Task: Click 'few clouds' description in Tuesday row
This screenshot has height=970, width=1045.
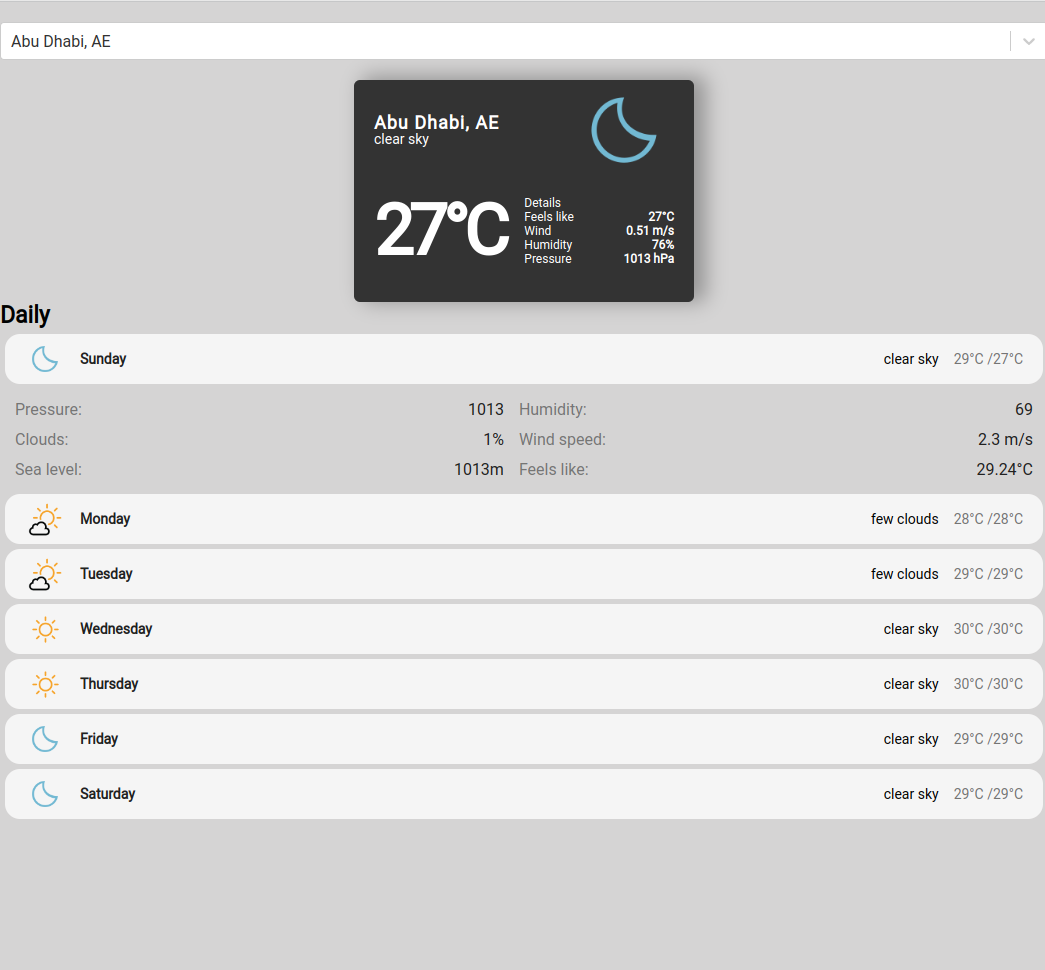Action: pyautogui.click(x=904, y=574)
